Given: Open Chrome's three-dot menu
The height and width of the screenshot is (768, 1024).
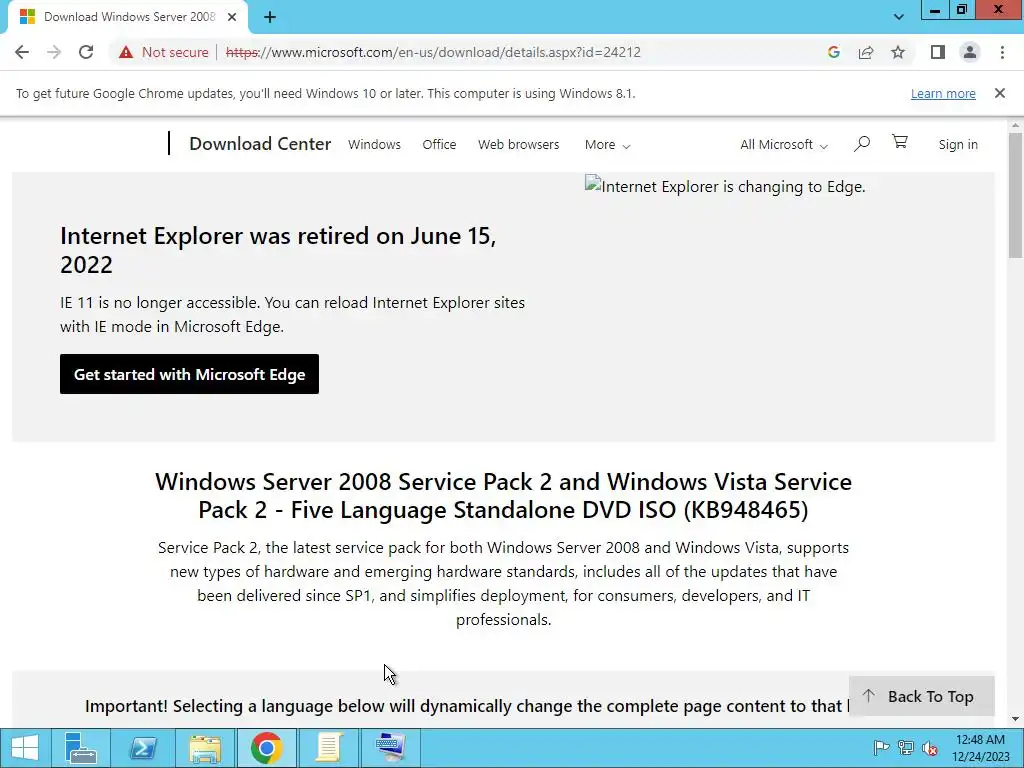Looking at the screenshot, I should (1002, 52).
